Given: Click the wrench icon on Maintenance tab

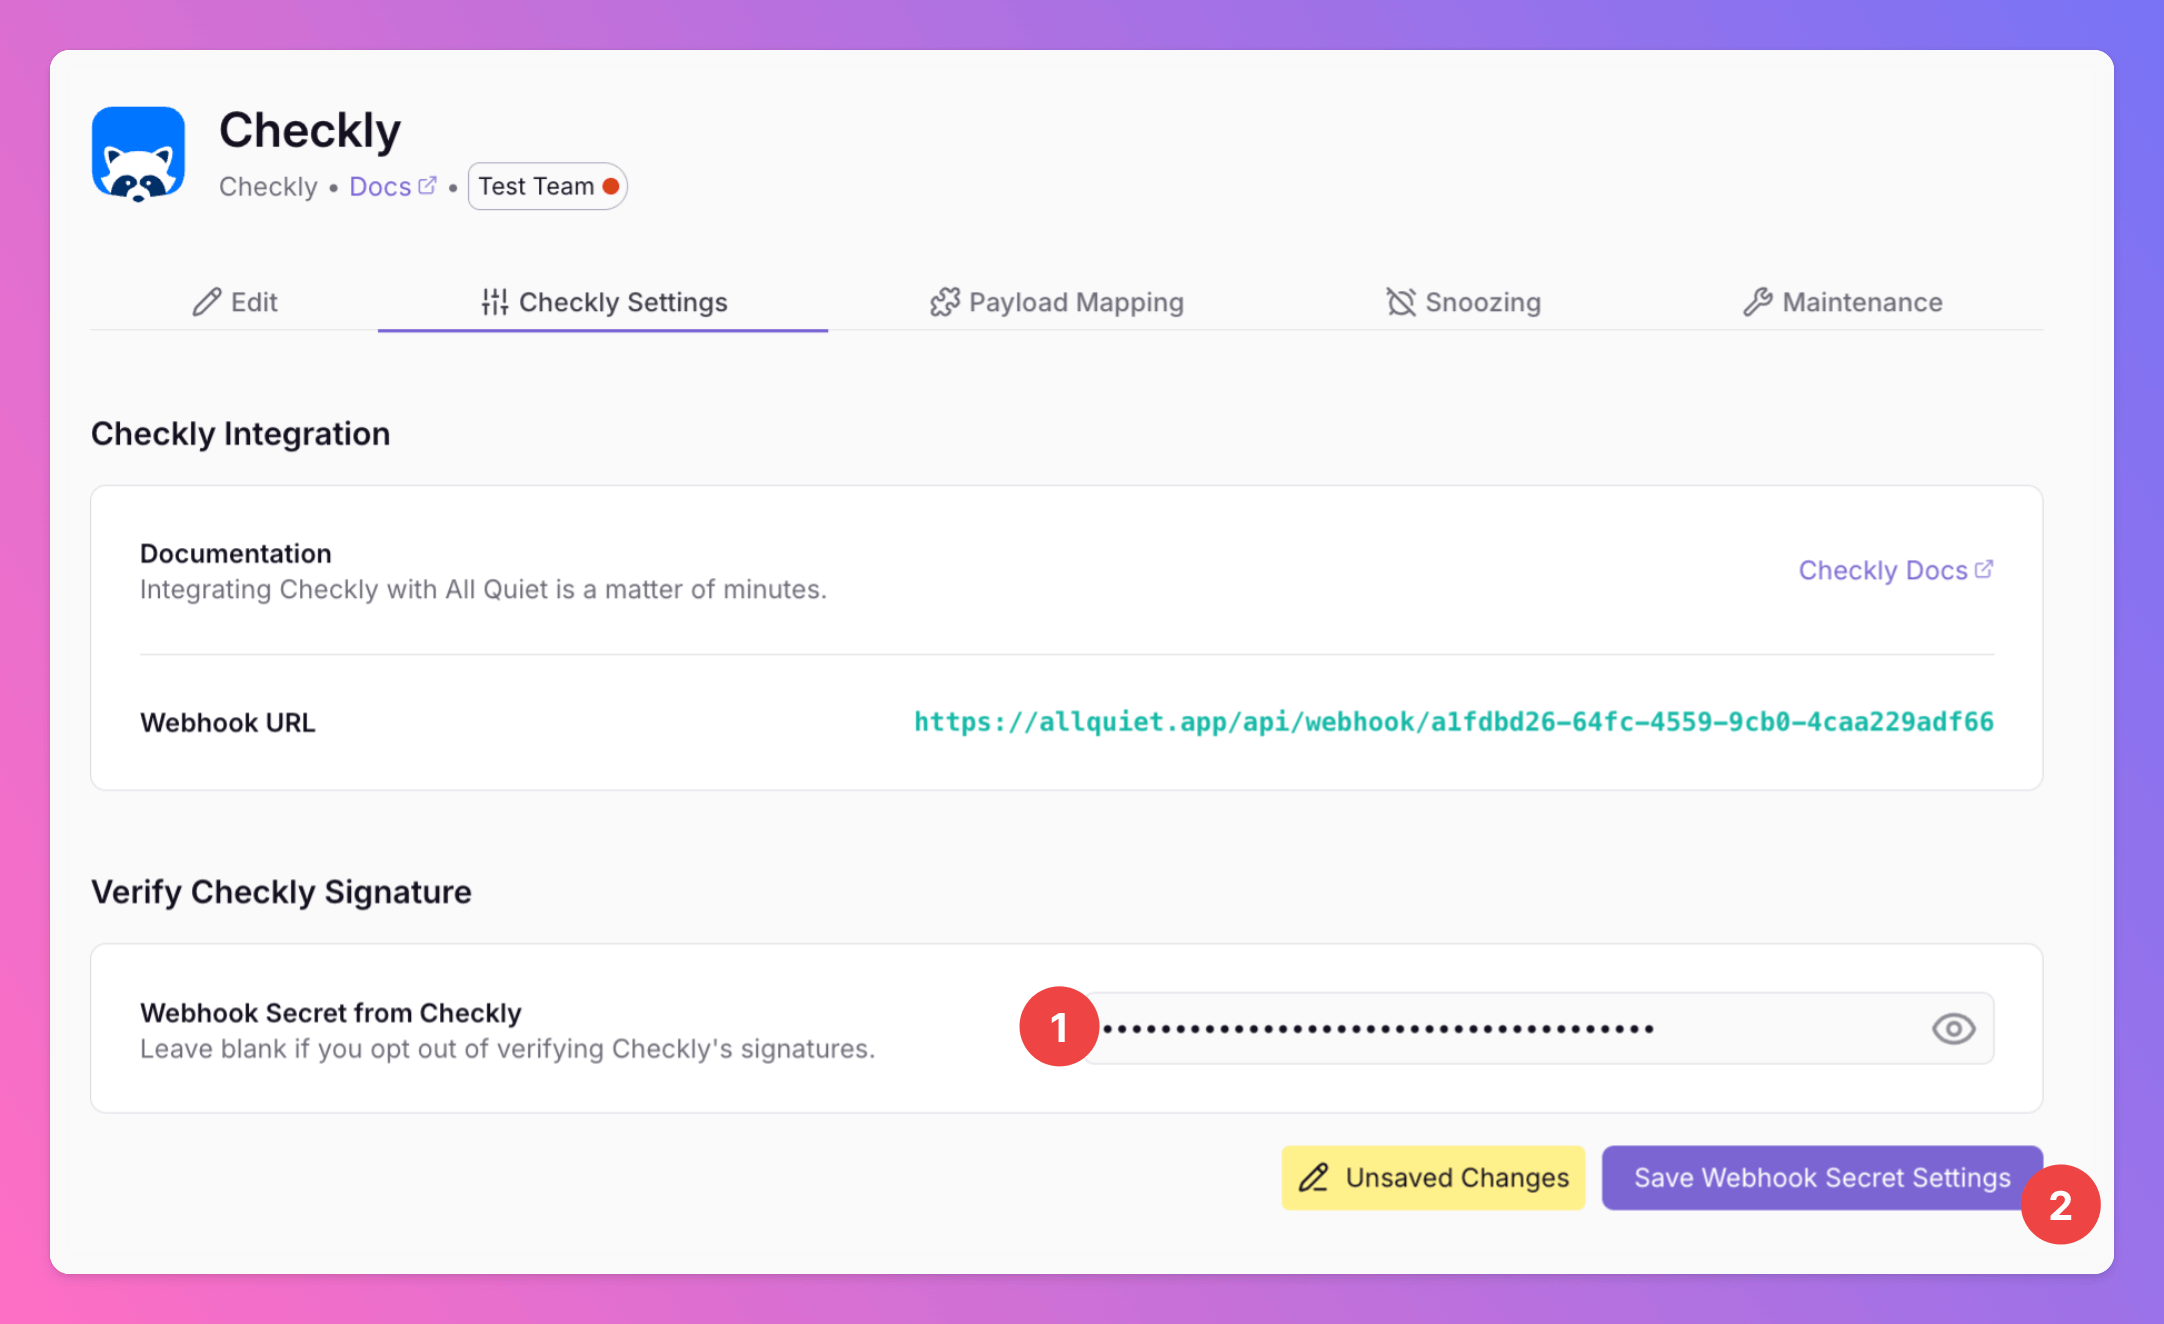Looking at the screenshot, I should point(1757,302).
